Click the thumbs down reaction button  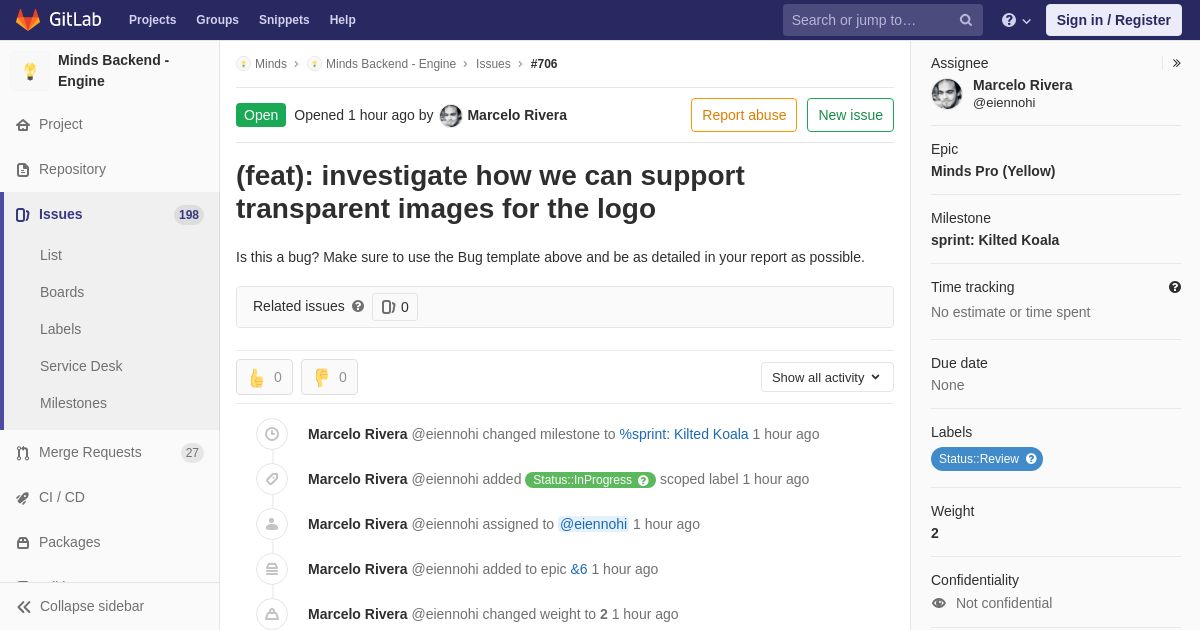[x=329, y=377]
